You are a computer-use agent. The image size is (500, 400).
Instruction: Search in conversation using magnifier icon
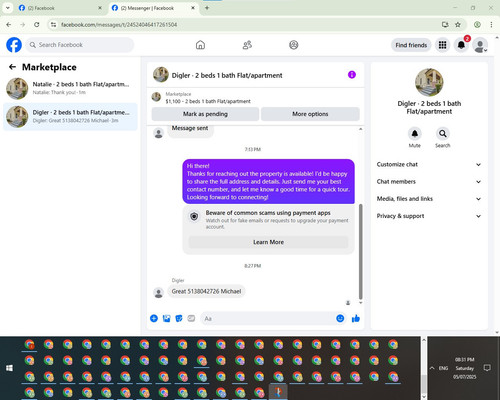tap(443, 134)
